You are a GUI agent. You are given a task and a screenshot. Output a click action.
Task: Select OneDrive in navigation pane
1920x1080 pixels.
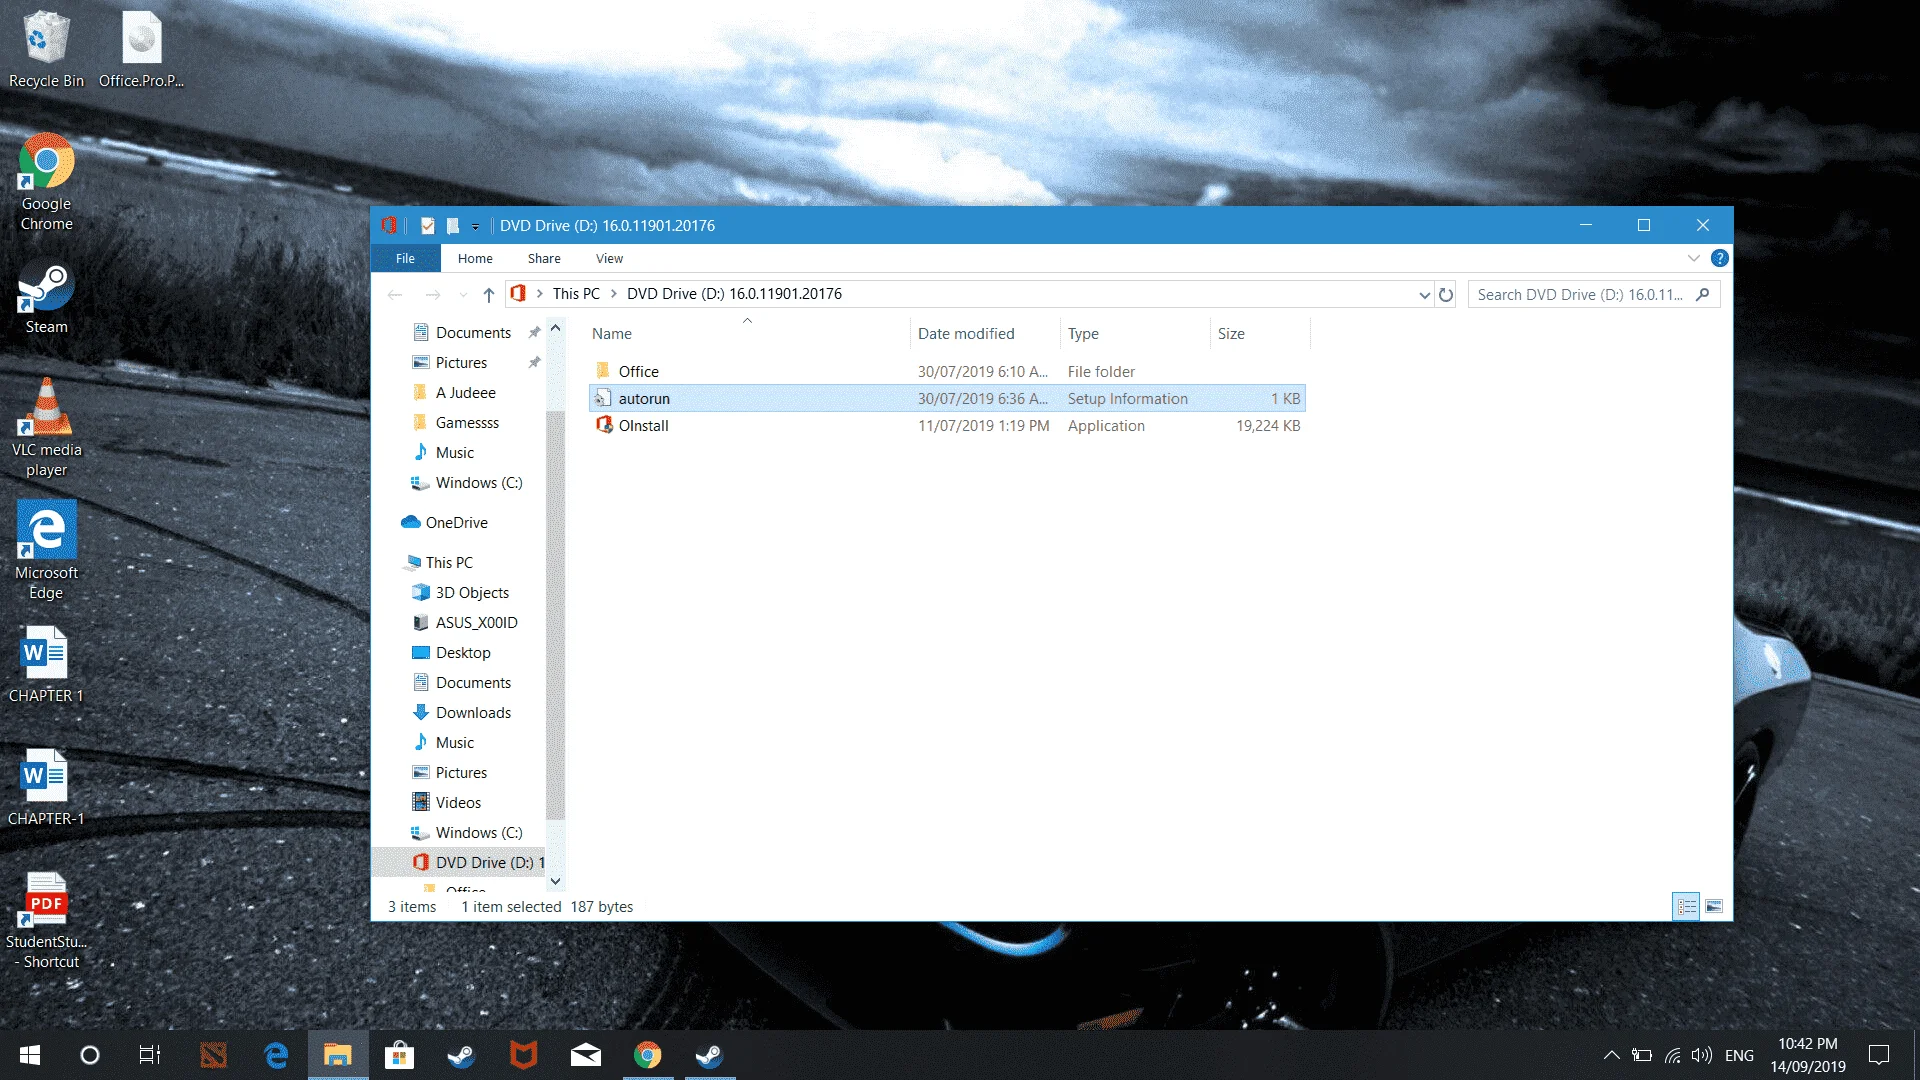coord(456,523)
